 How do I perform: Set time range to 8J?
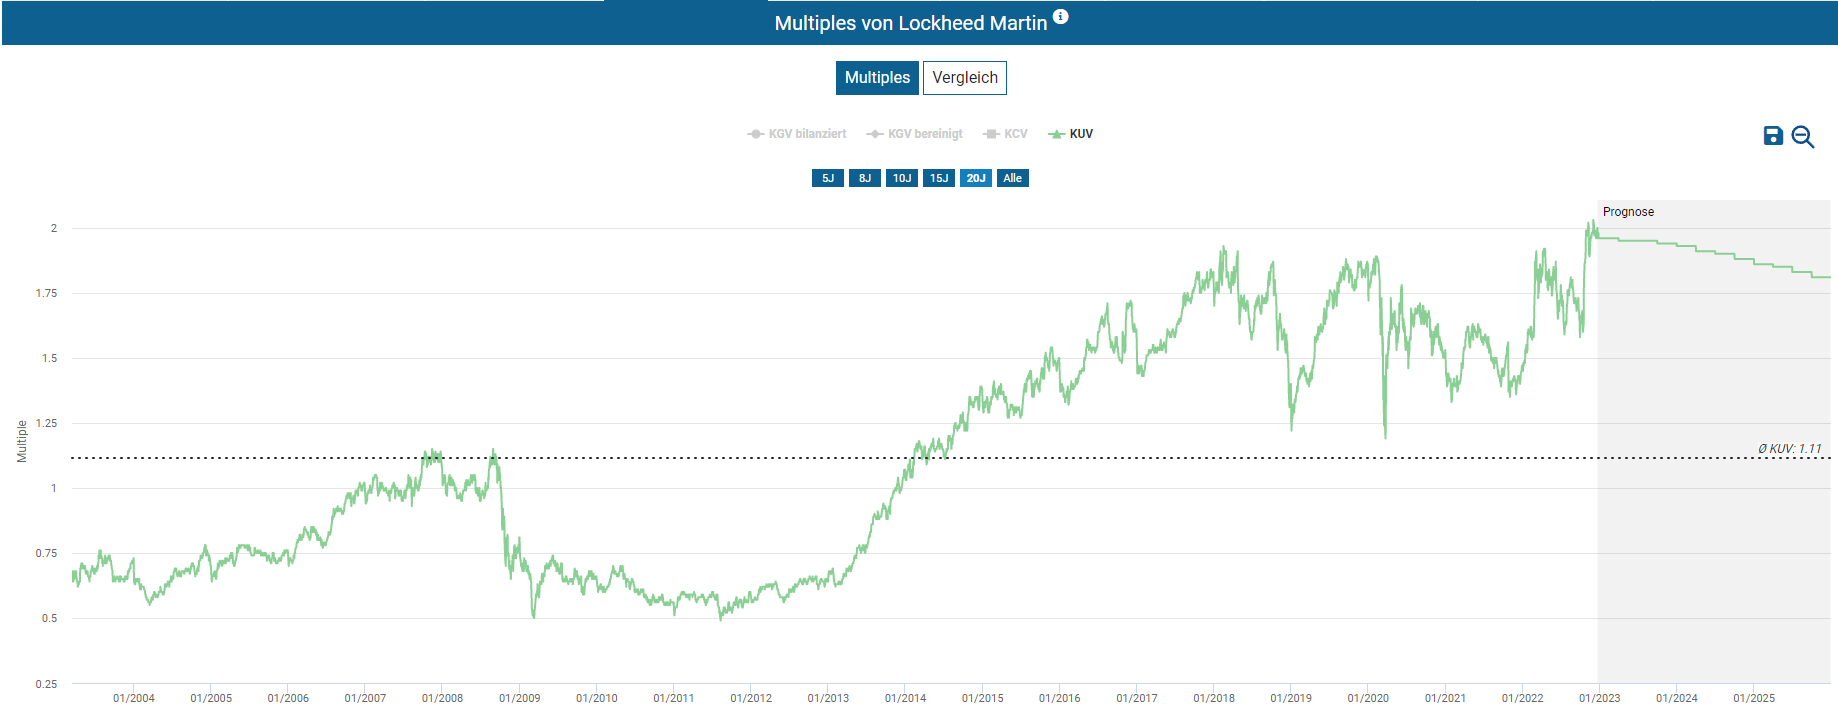865,178
